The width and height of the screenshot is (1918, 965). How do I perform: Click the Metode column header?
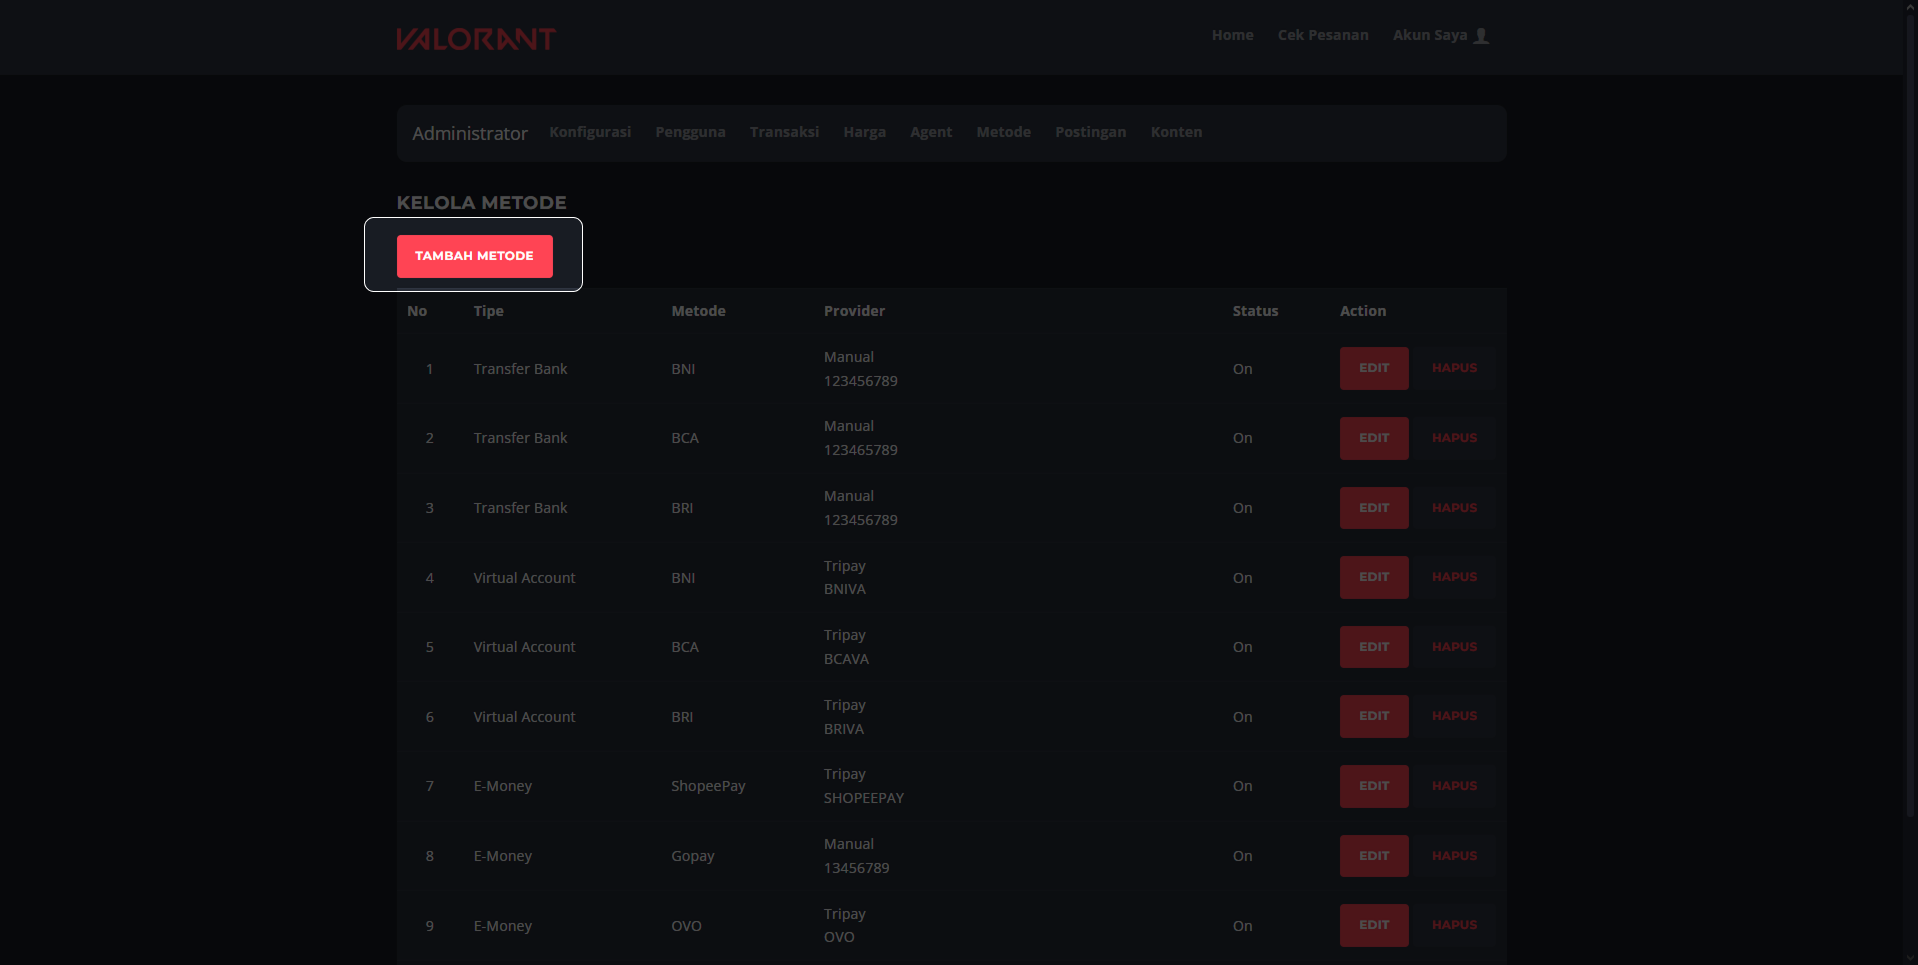point(698,311)
